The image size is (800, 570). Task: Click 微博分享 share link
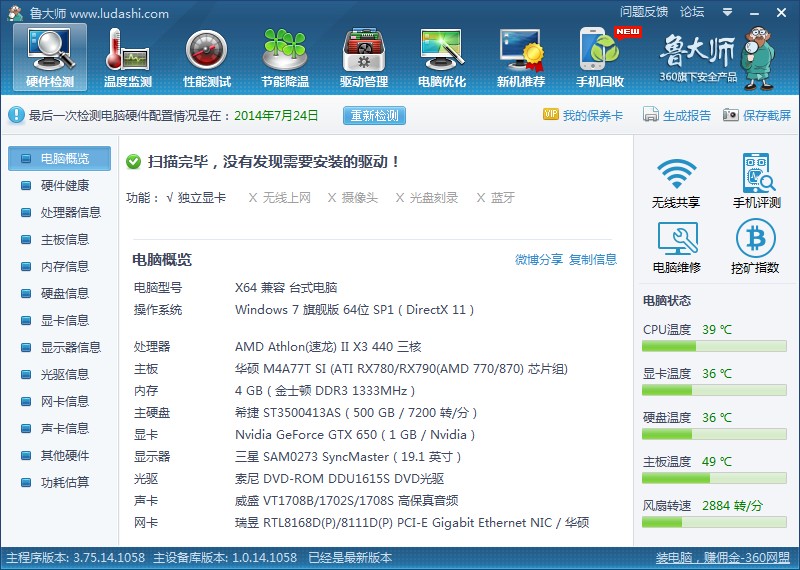click(x=539, y=259)
